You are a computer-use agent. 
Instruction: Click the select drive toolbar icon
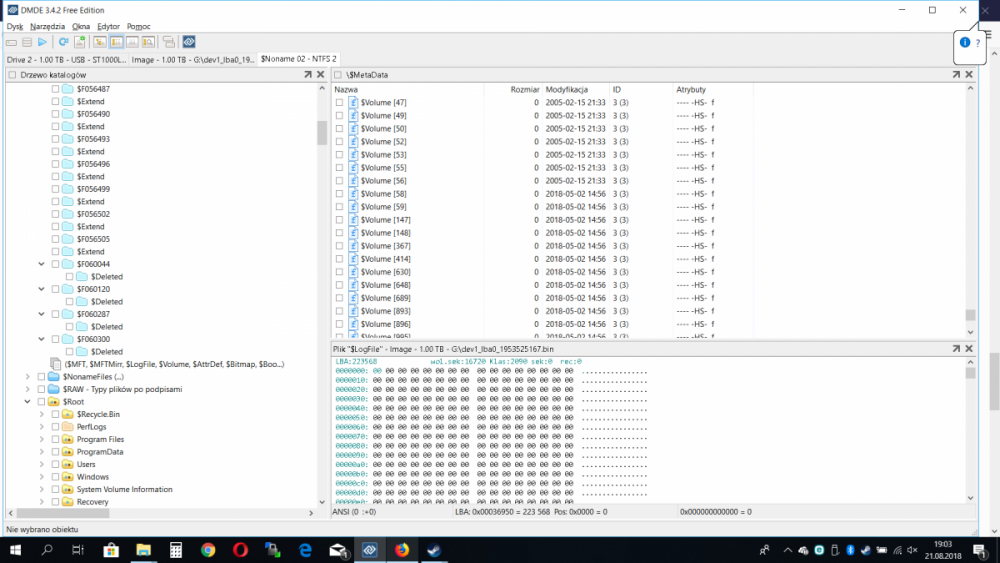[x=12, y=42]
